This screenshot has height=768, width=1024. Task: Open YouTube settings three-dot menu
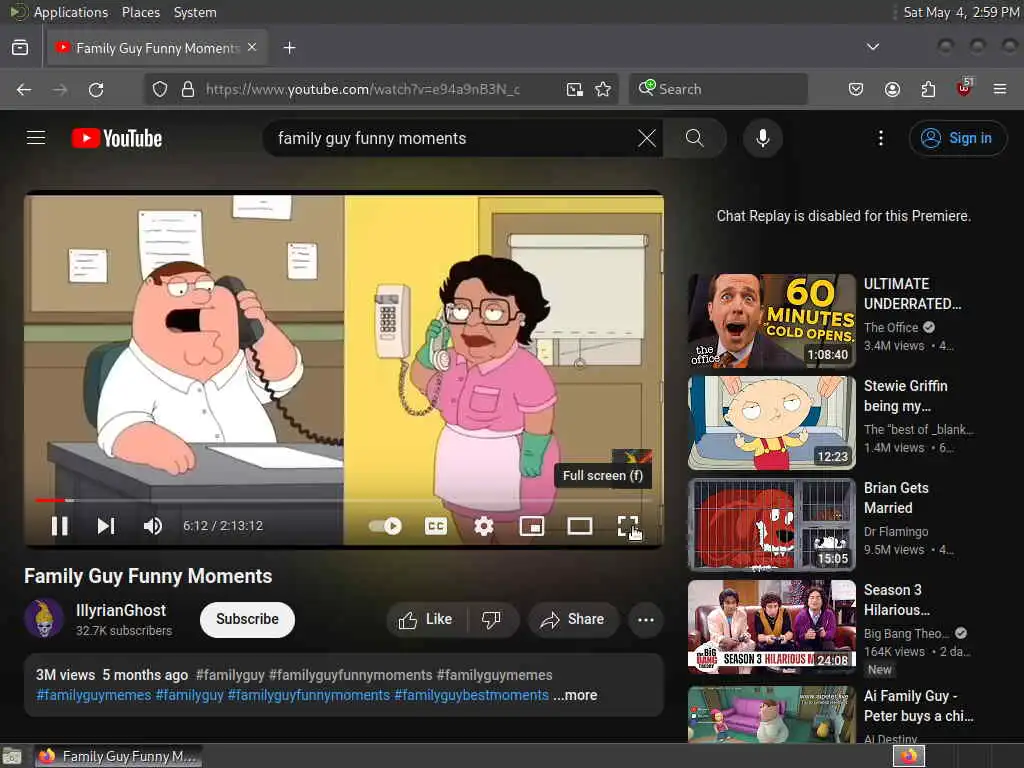pyautogui.click(x=880, y=138)
